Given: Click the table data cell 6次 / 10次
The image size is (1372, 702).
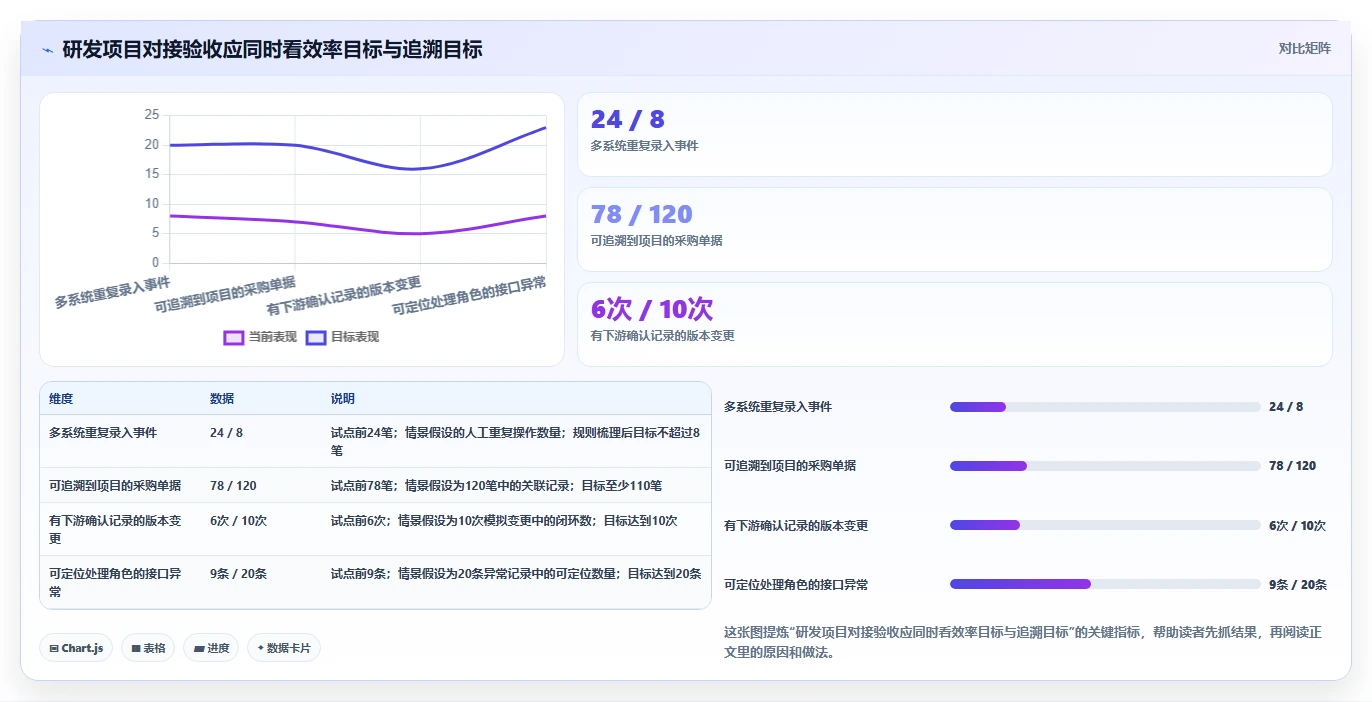Looking at the screenshot, I should pyautogui.click(x=238, y=521).
